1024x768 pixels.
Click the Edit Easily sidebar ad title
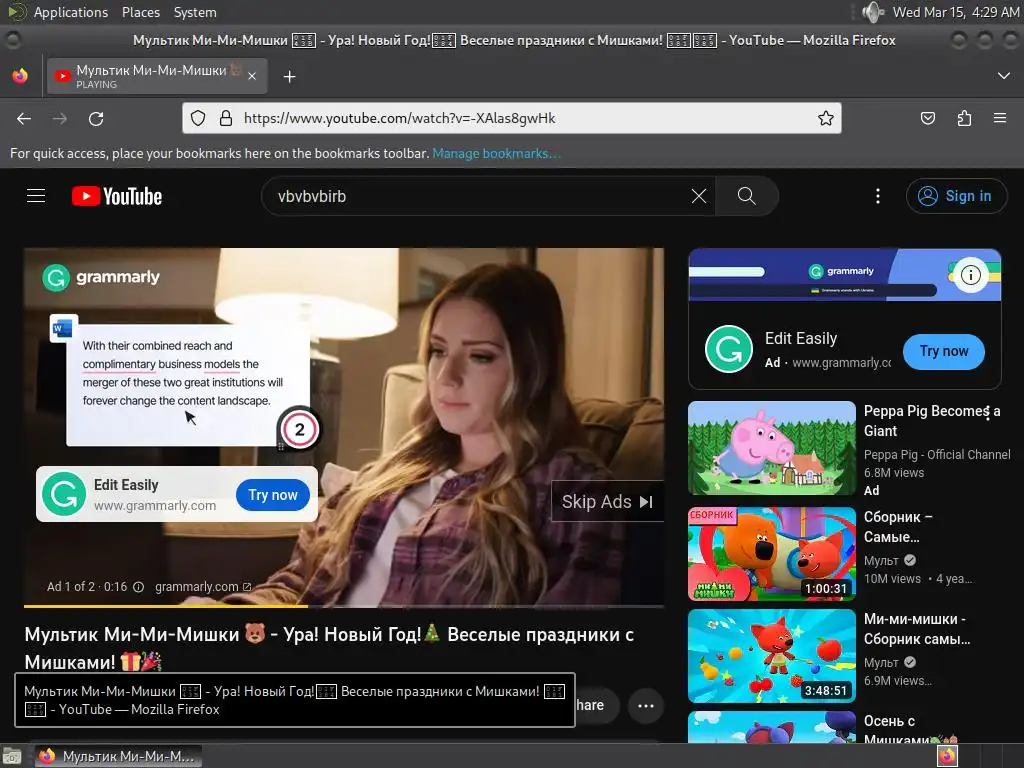click(x=801, y=338)
